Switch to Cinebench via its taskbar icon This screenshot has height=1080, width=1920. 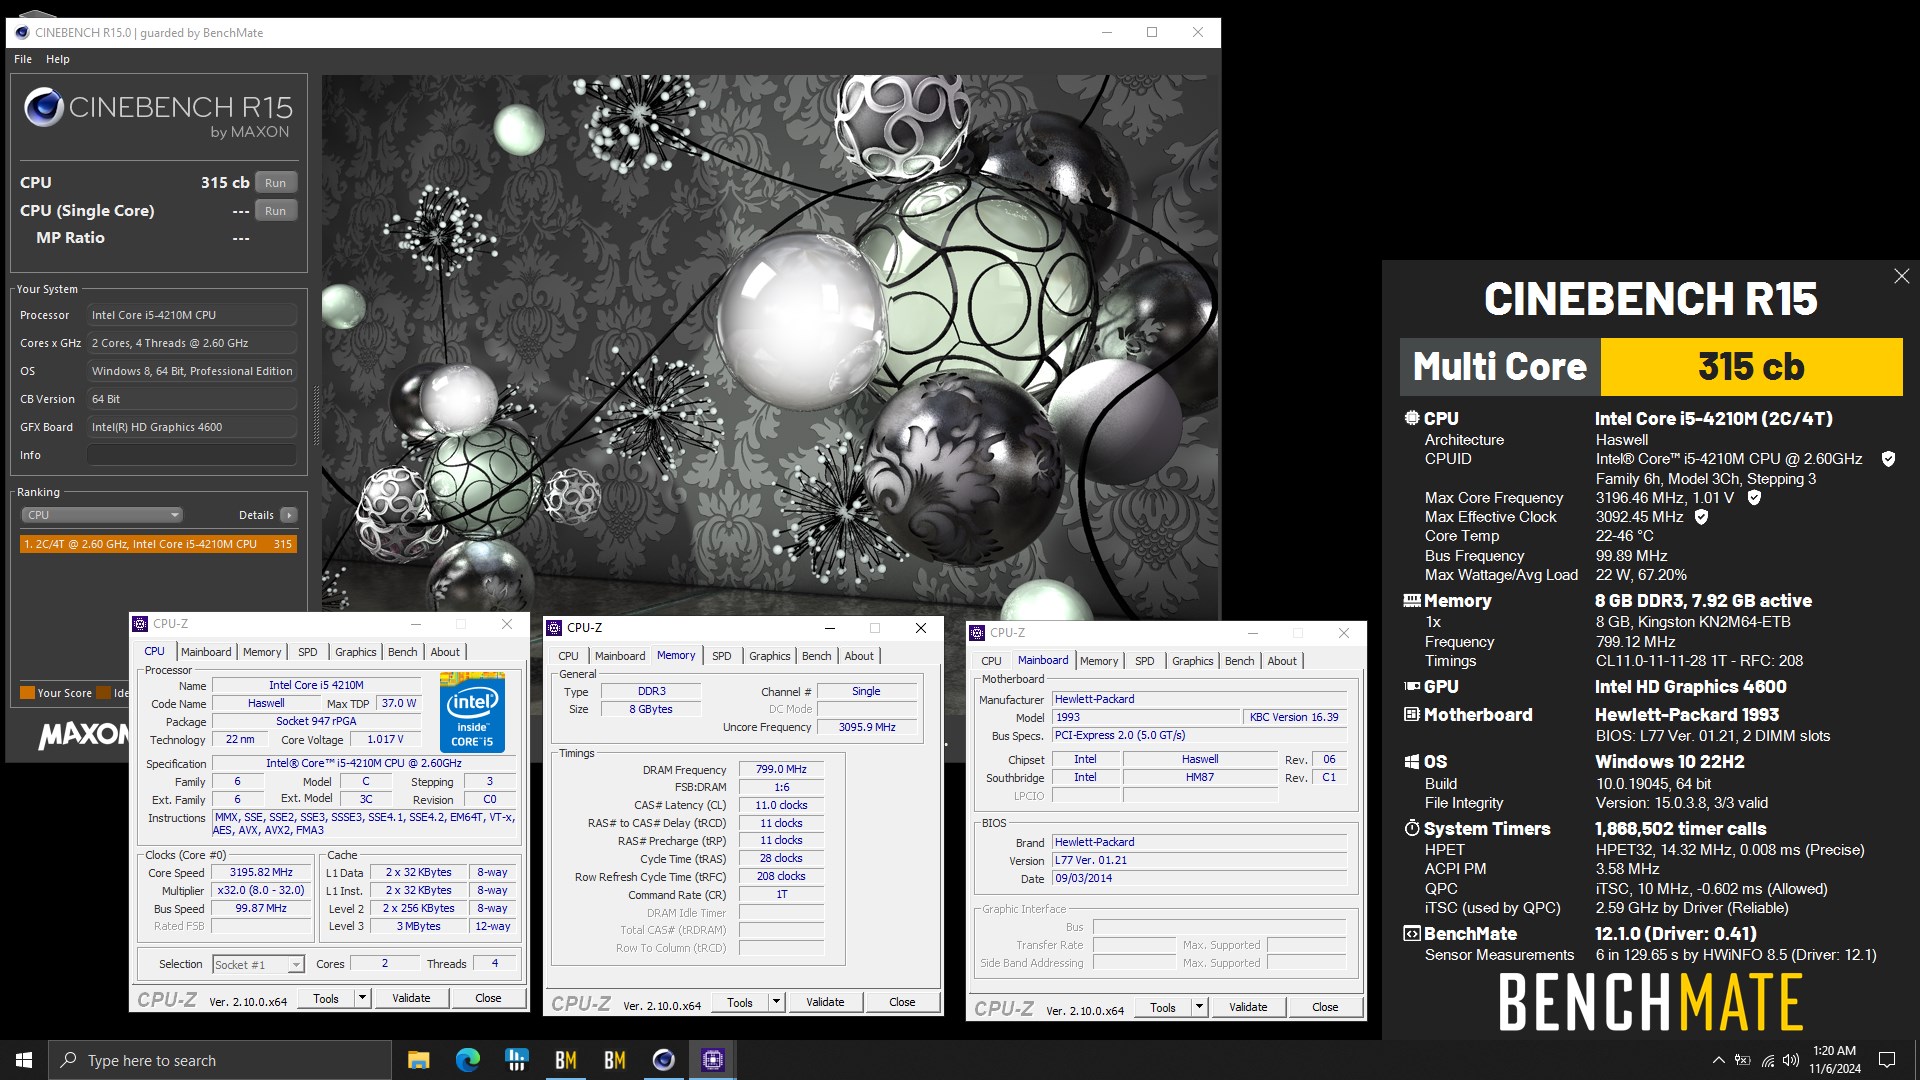(x=663, y=1060)
